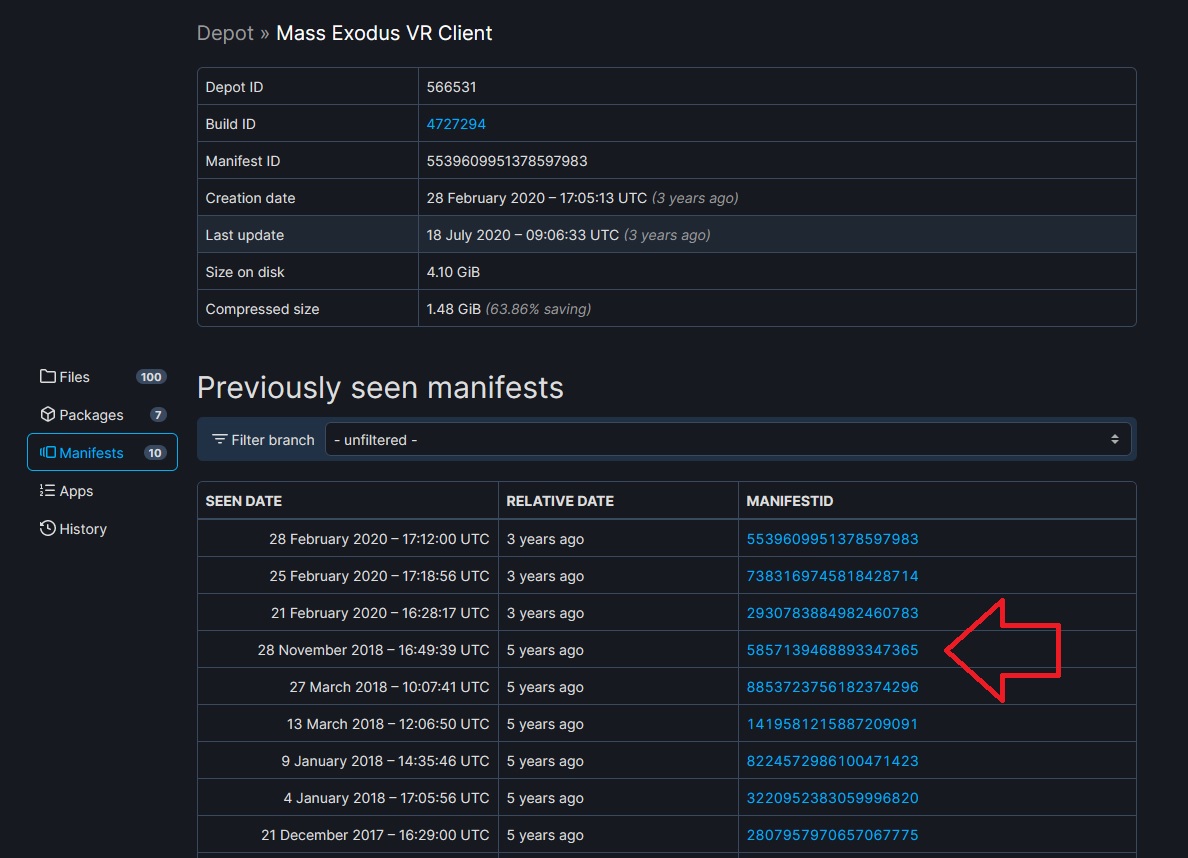Open manifest 8853723756182374296
Screen dimensions: 1188x858
click(832, 687)
